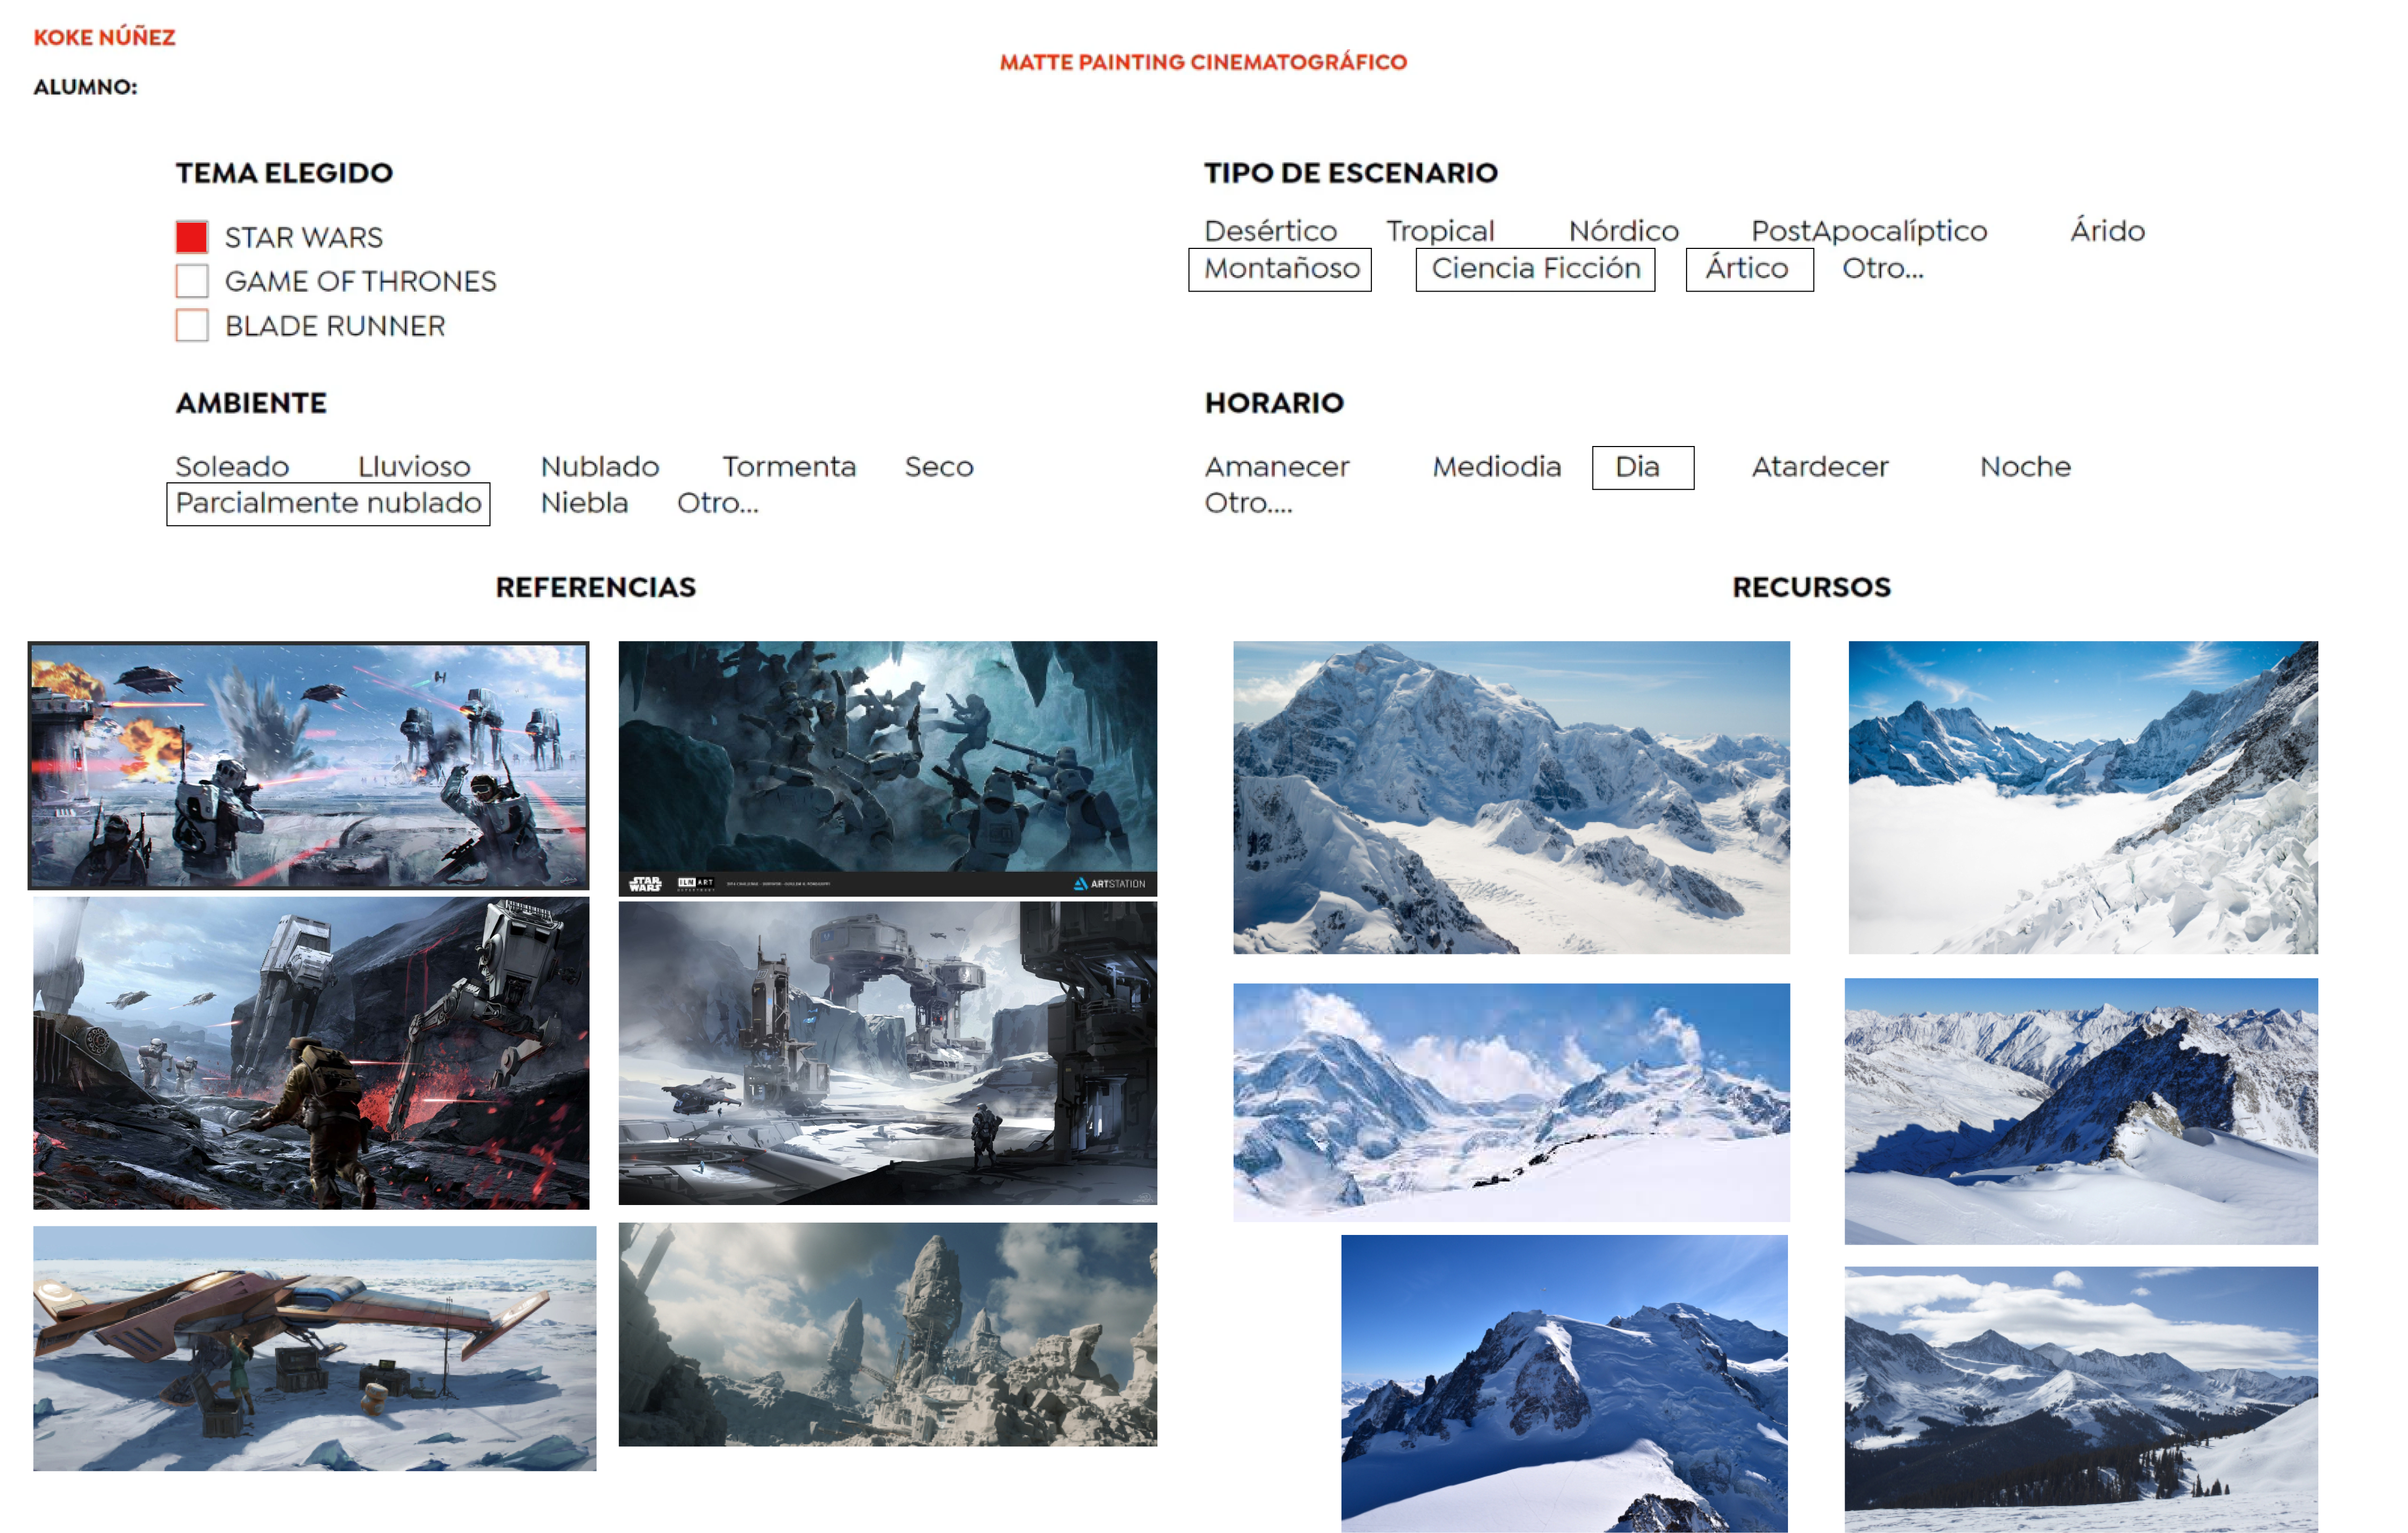Viewport: 2408px width, 1533px height.
Task: Select the Montañoso scenario option
Action: tap(1280, 269)
